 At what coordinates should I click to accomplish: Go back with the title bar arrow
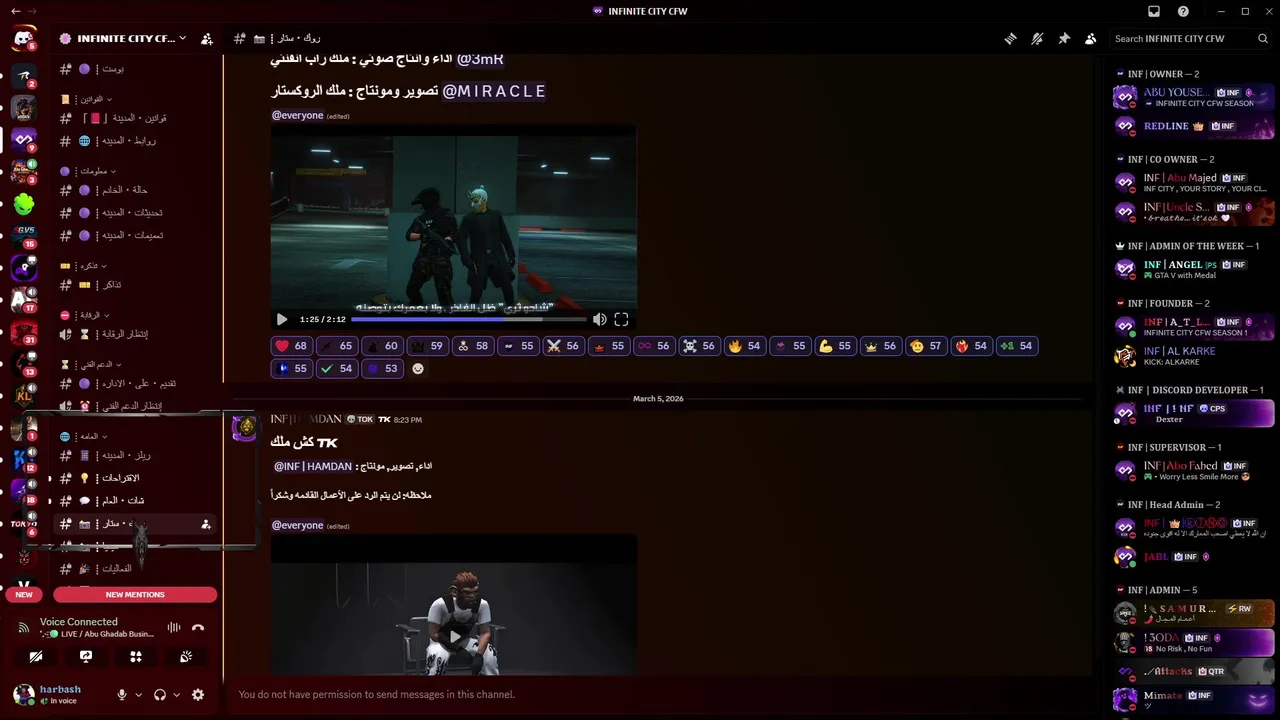pyautogui.click(x=16, y=11)
